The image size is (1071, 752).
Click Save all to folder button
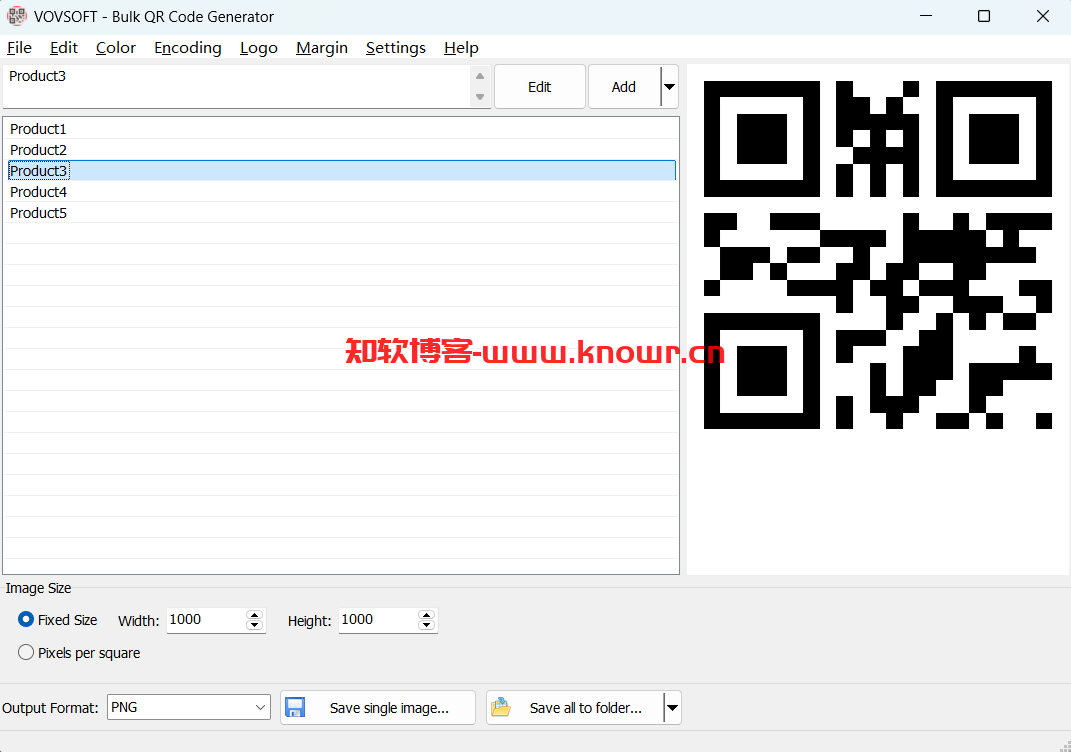coord(574,708)
